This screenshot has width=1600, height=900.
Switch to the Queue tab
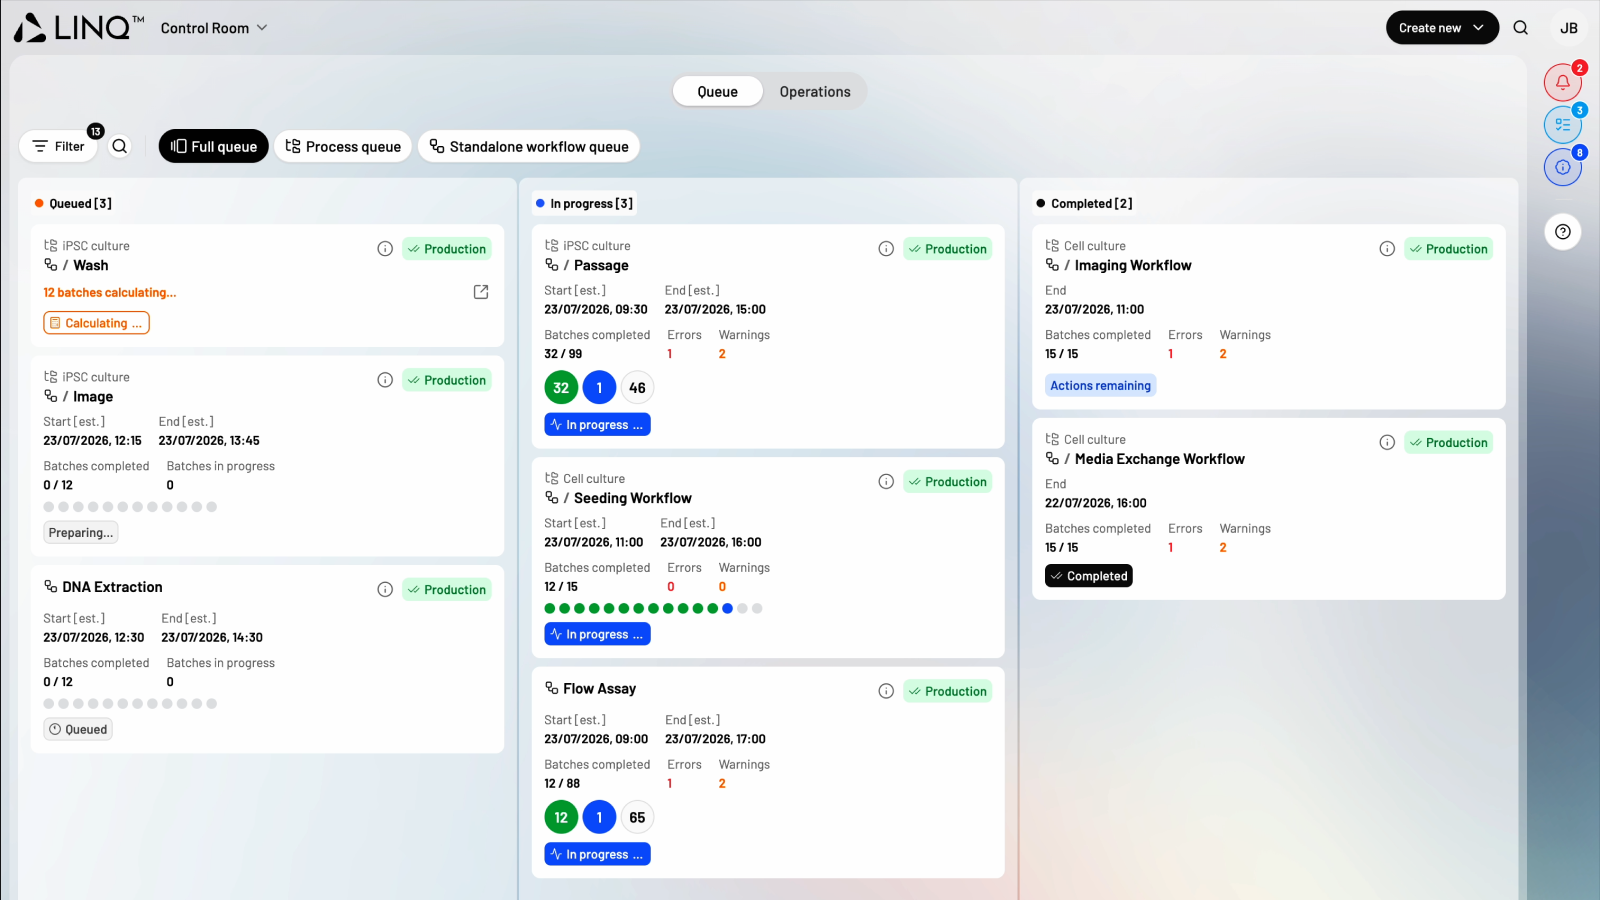(718, 91)
